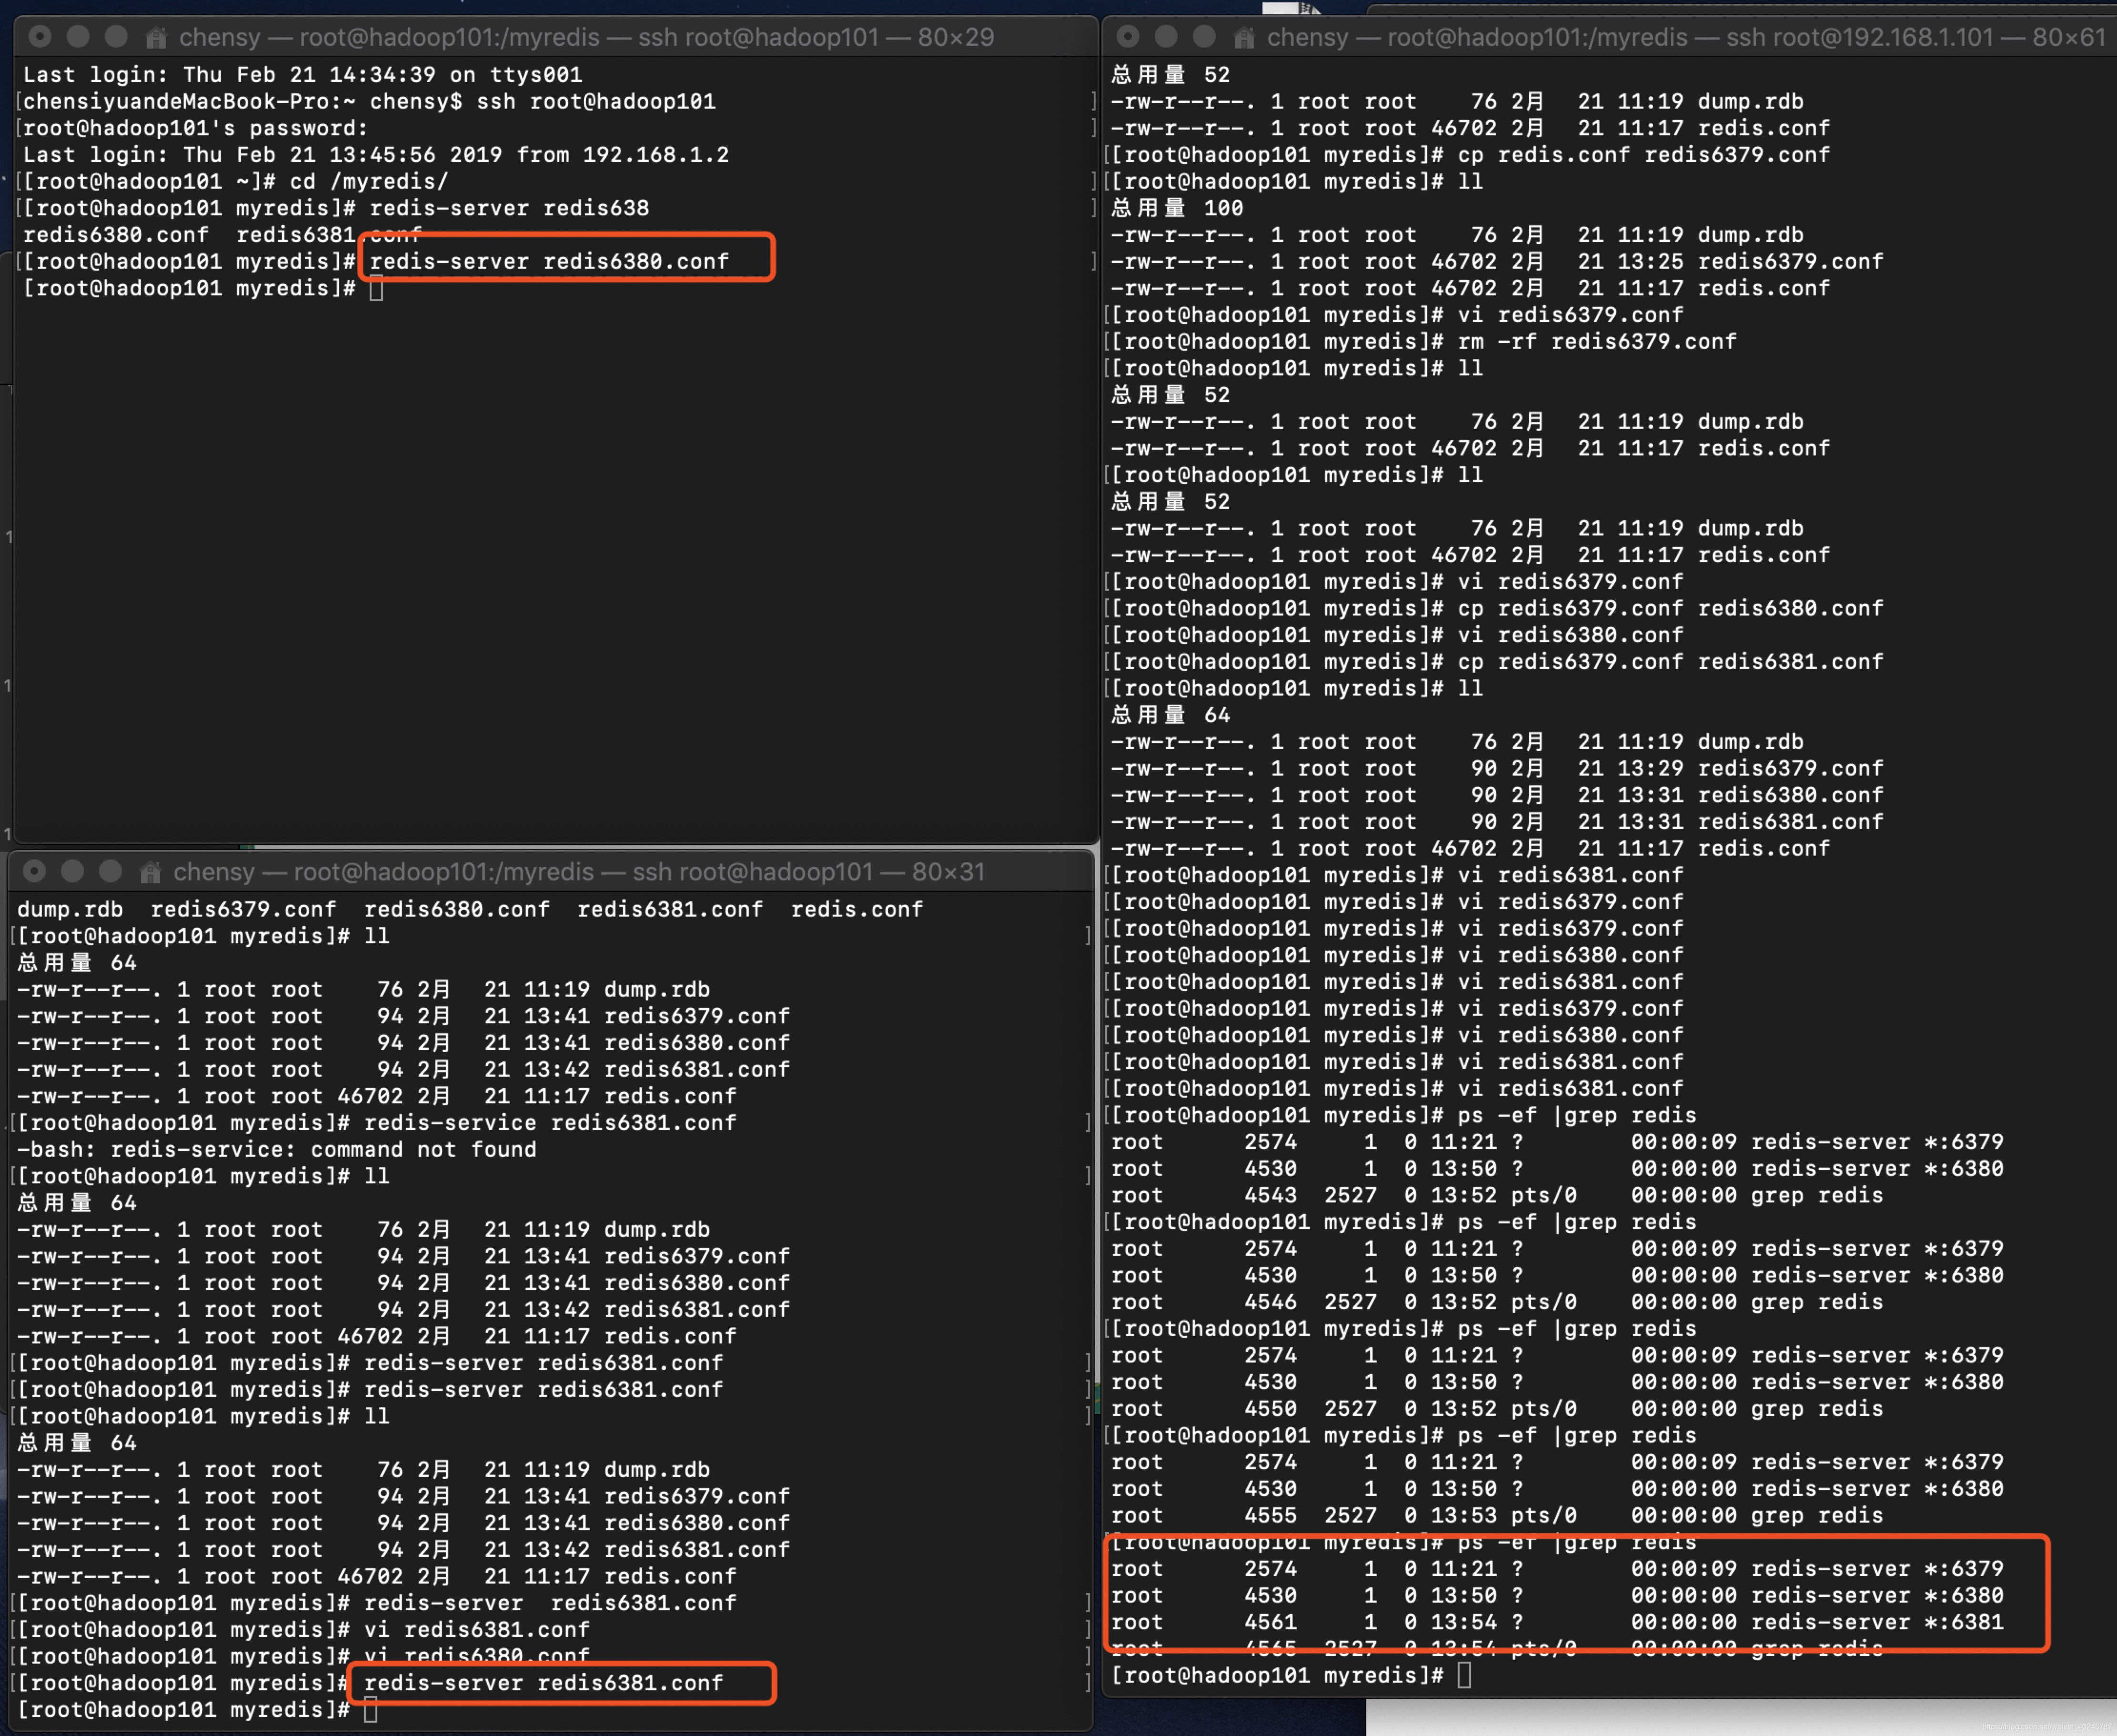Click the 80×29 terminal window title text
Viewport: 2117px width, 1736px height.
586,38
